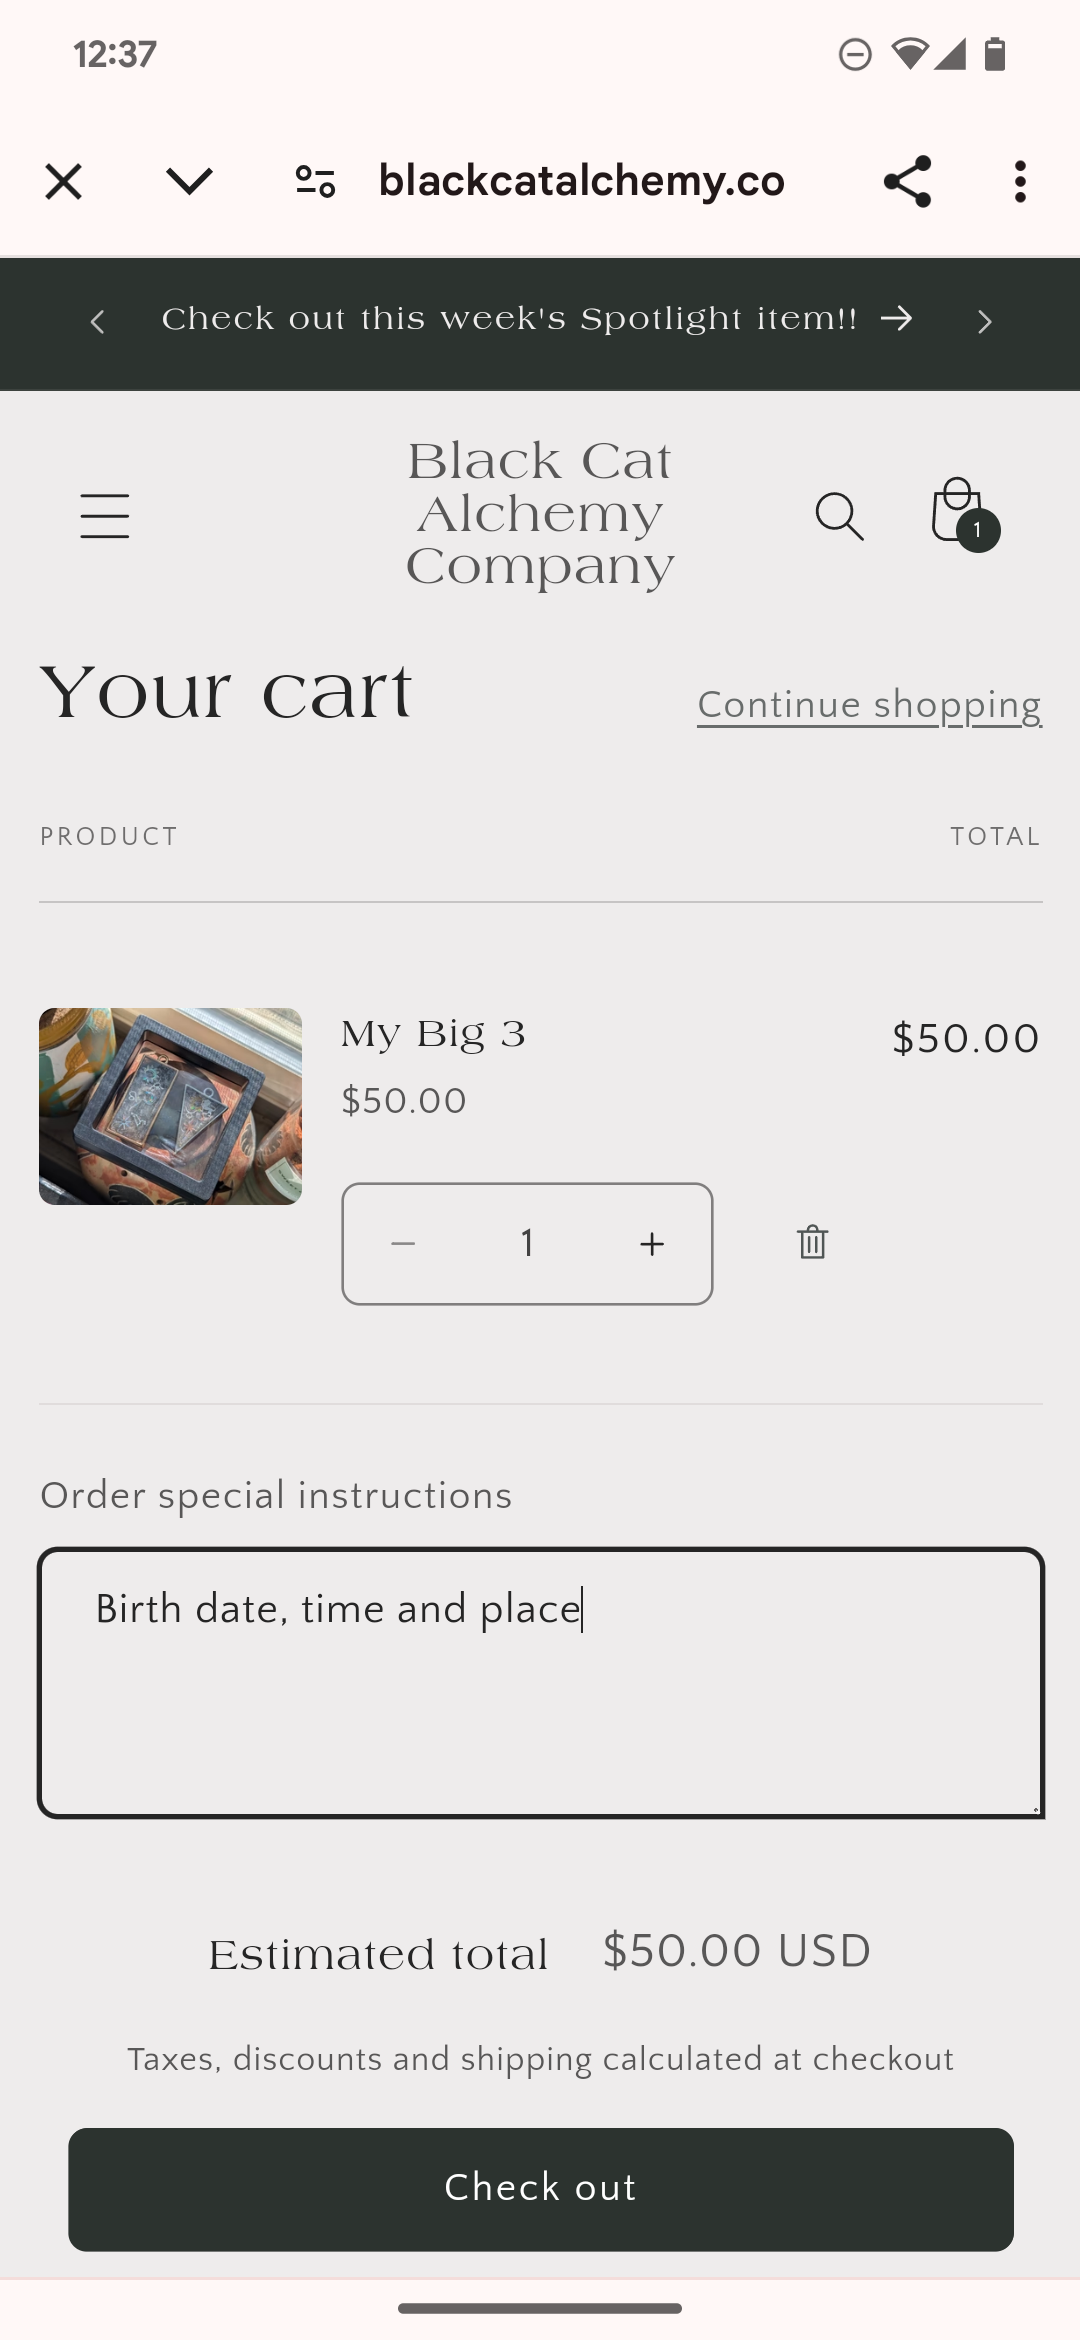The height and width of the screenshot is (2340, 1080).
Task: Open site settings icon beside URL
Action: pyautogui.click(x=315, y=182)
